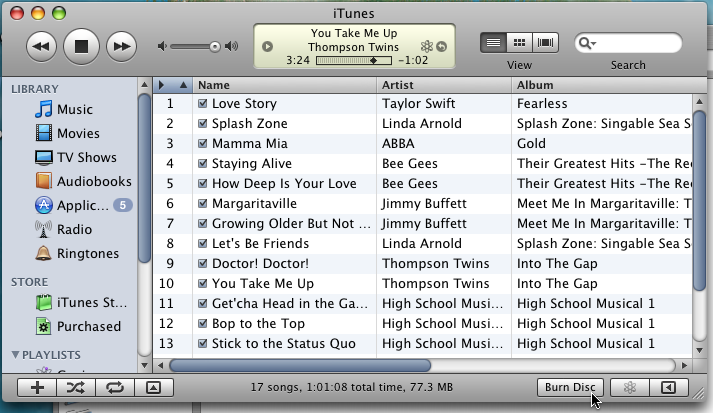Collapse the PLAYLISTS section triangle
The image size is (713, 413).
pos(15,354)
